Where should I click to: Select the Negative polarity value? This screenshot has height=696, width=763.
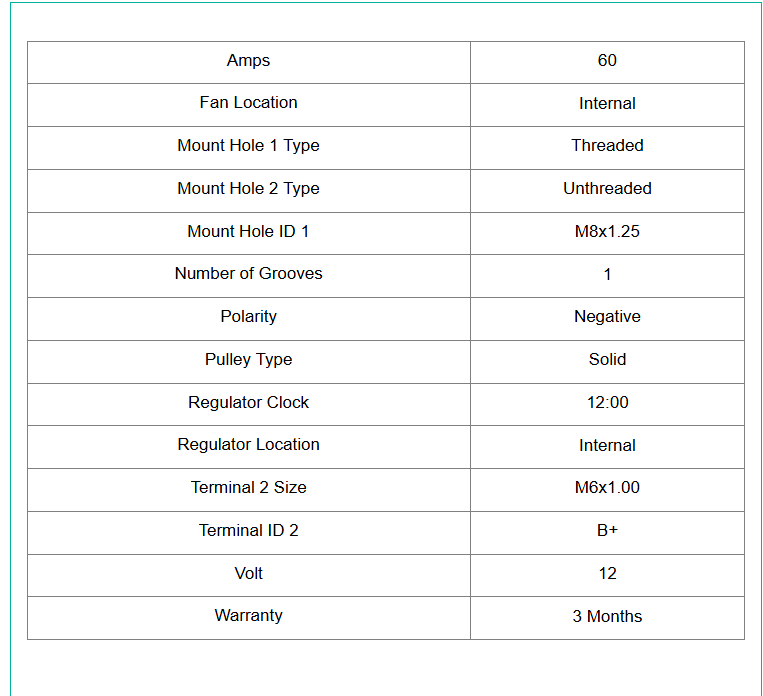(607, 317)
